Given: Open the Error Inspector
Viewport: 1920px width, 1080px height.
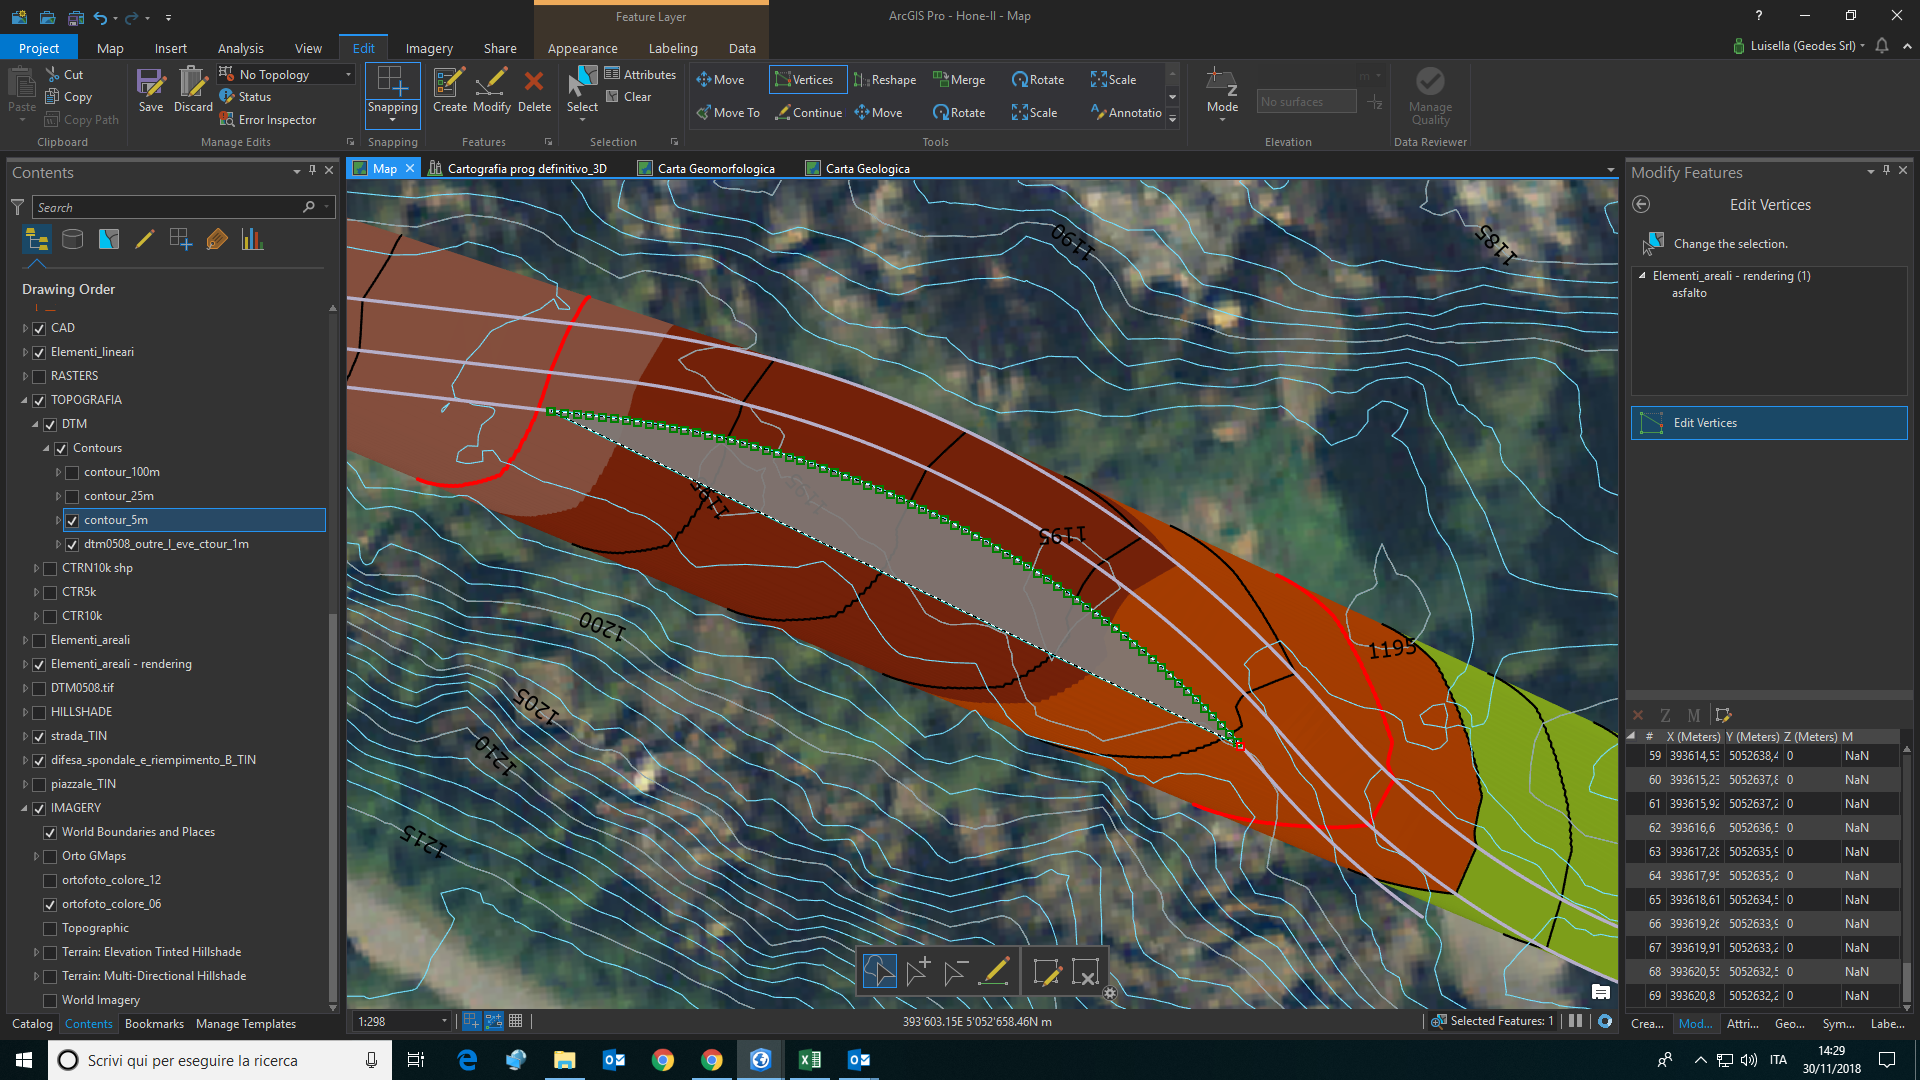Looking at the screenshot, I should tap(268, 120).
